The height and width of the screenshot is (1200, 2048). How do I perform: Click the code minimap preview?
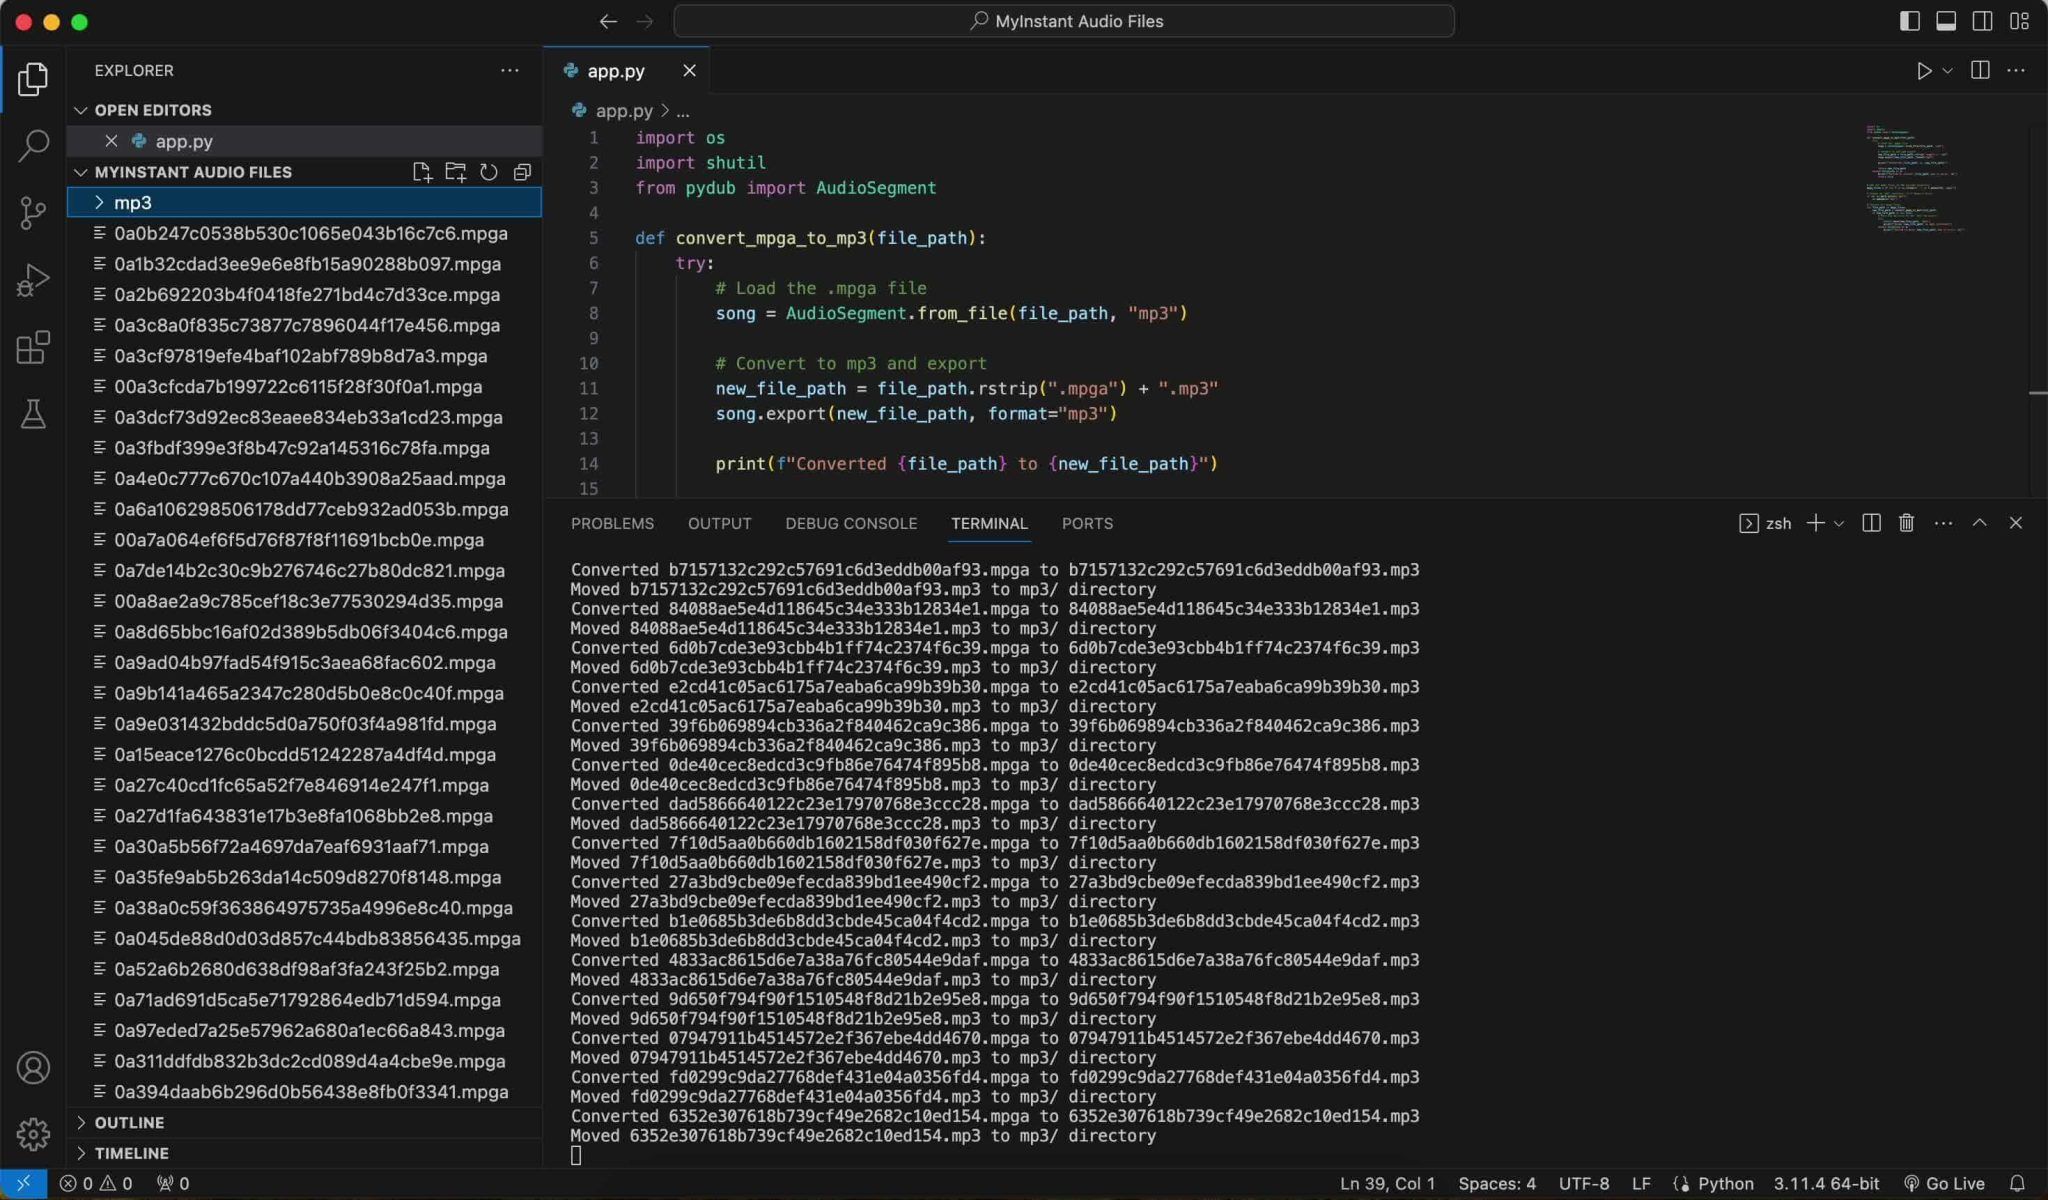(1915, 180)
